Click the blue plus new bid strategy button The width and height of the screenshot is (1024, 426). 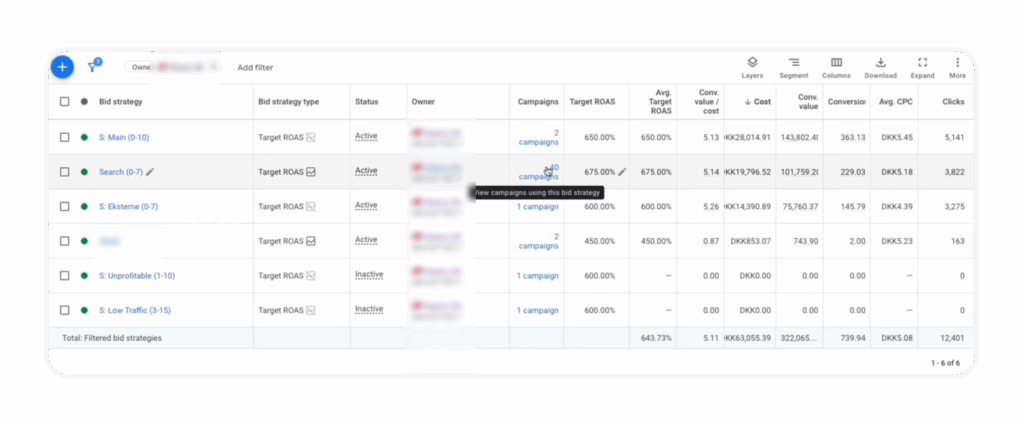click(62, 67)
